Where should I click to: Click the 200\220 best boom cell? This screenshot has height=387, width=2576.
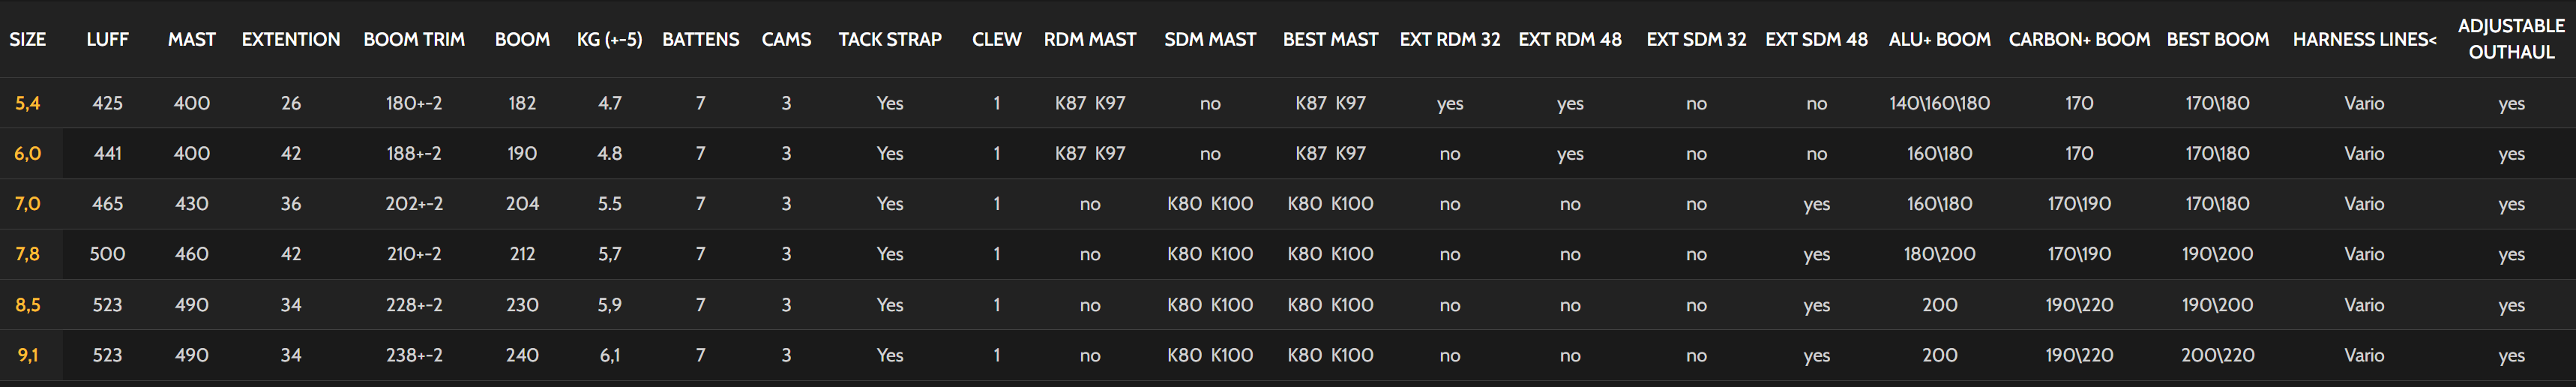pyautogui.click(x=2217, y=355)
